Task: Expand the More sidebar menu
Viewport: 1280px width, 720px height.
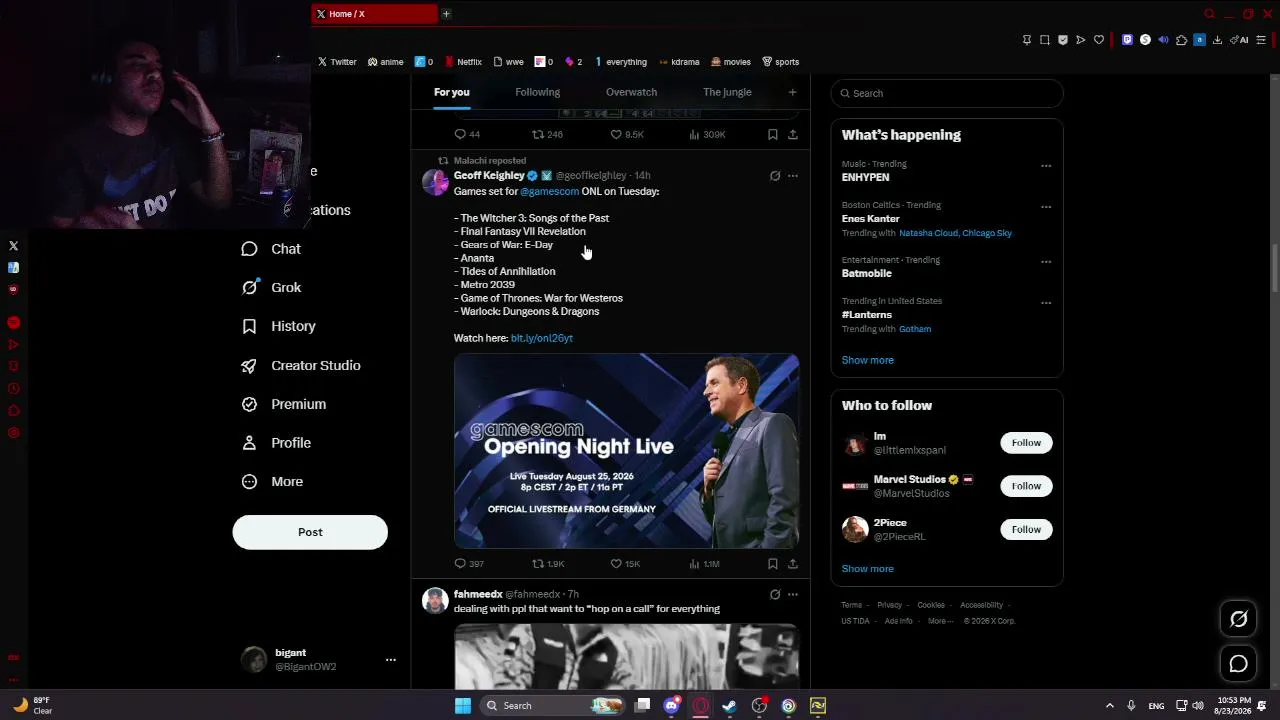Action: pyautogui.click(x=272, y=482)
